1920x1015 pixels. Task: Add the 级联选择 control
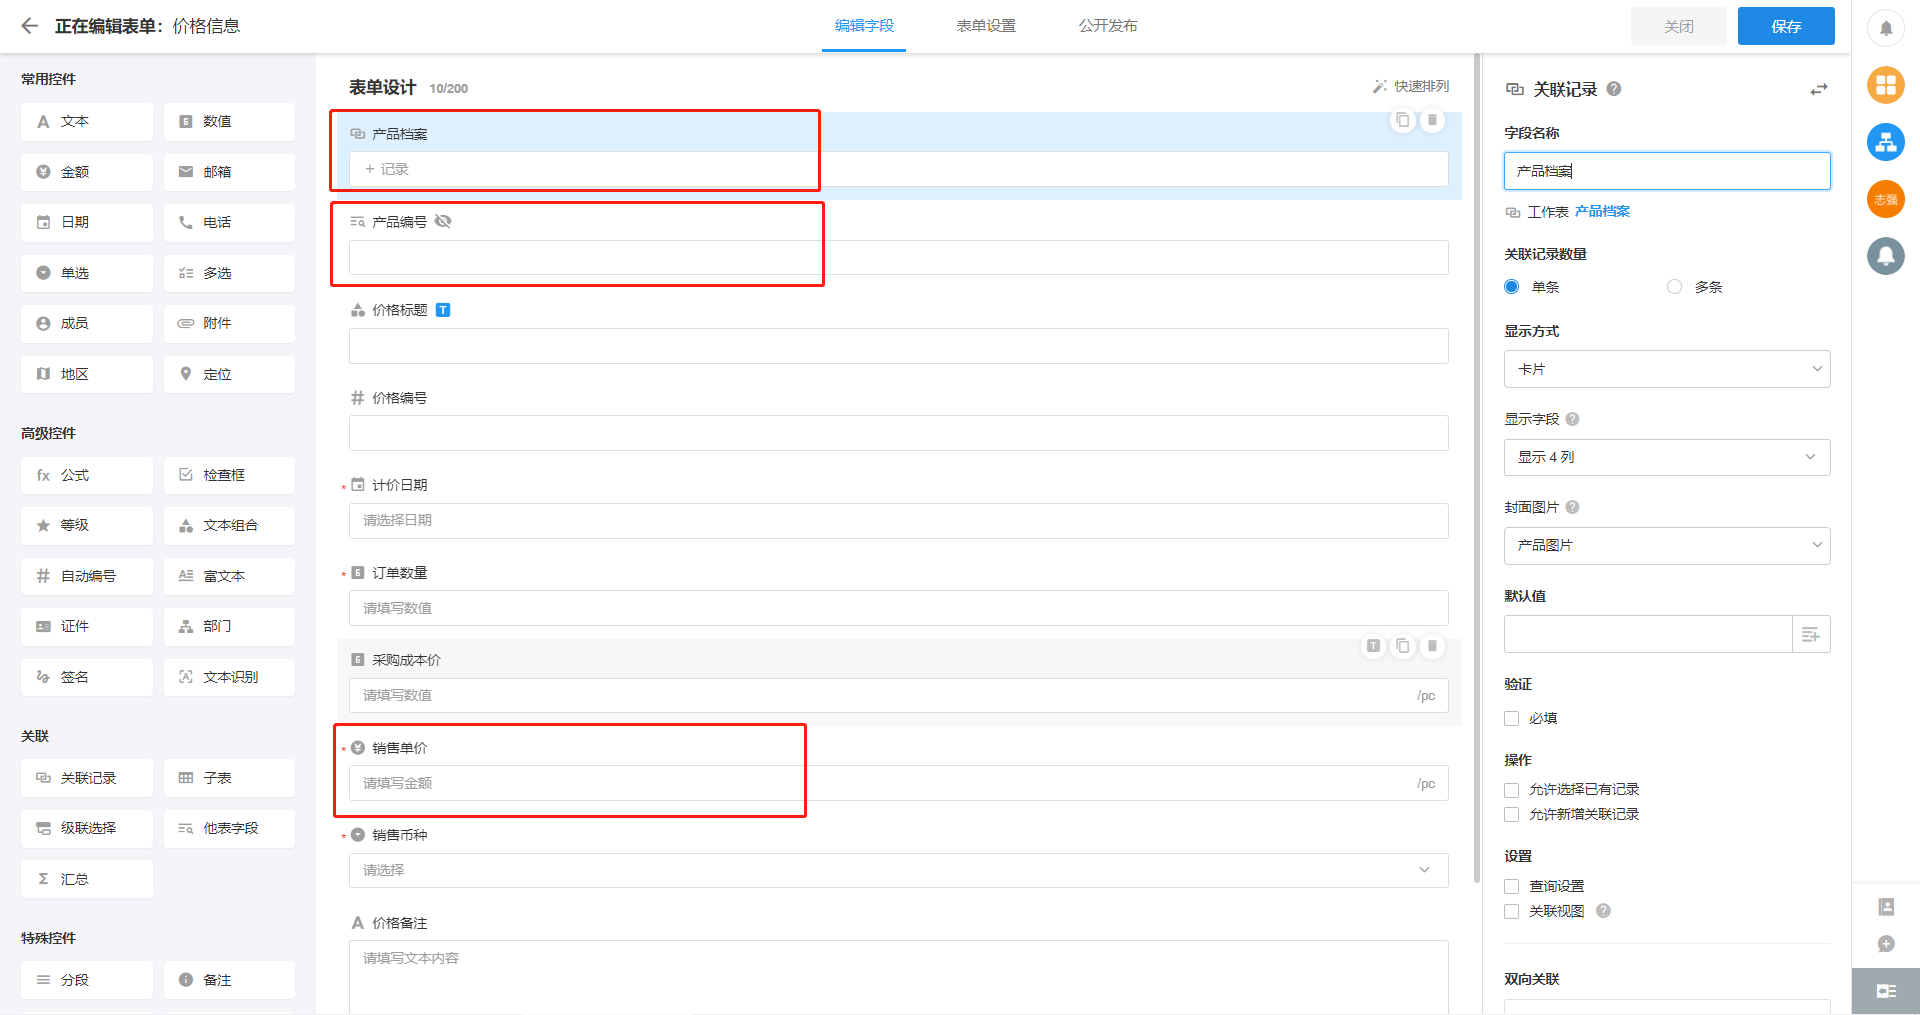(x=87, y=828)
